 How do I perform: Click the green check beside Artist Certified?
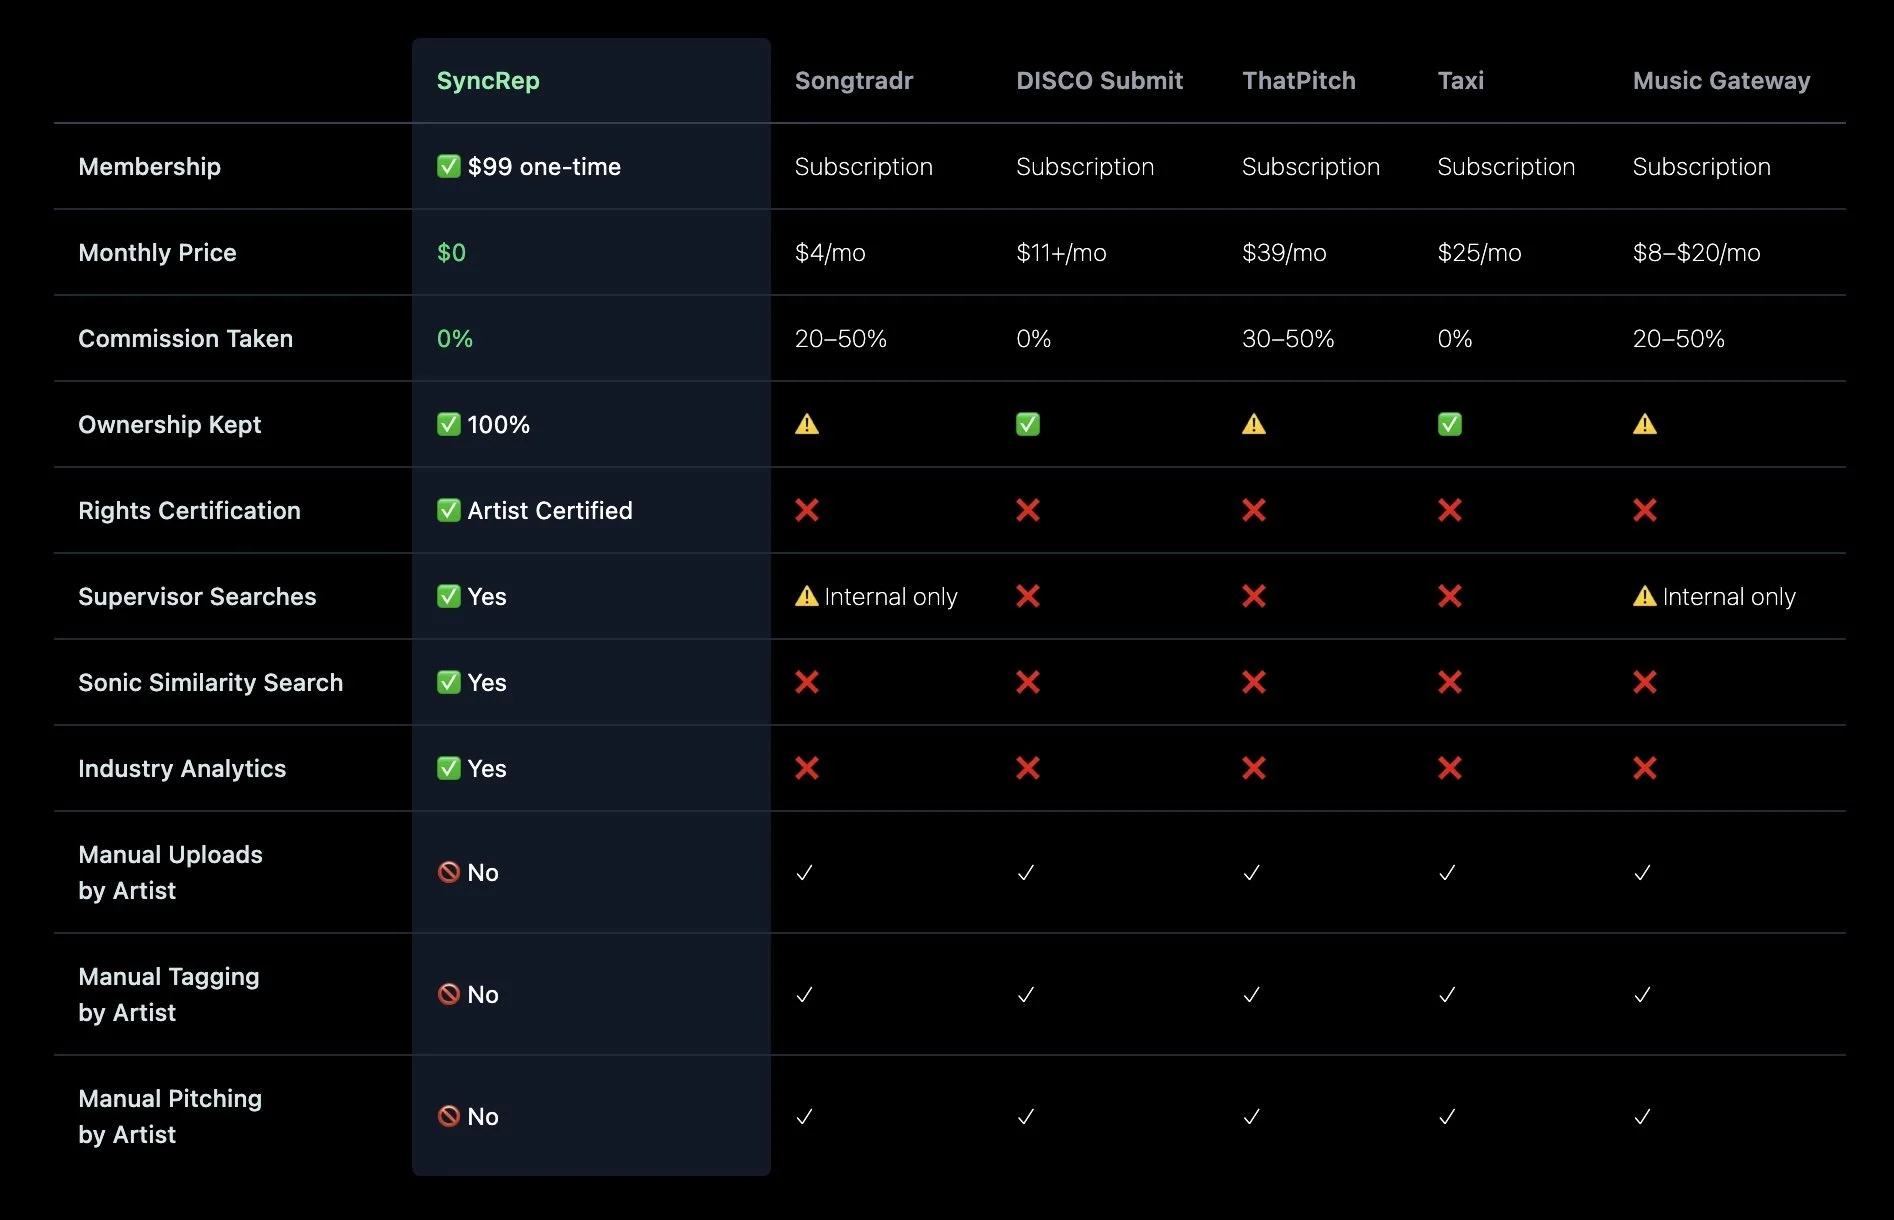tap(449, 510)
